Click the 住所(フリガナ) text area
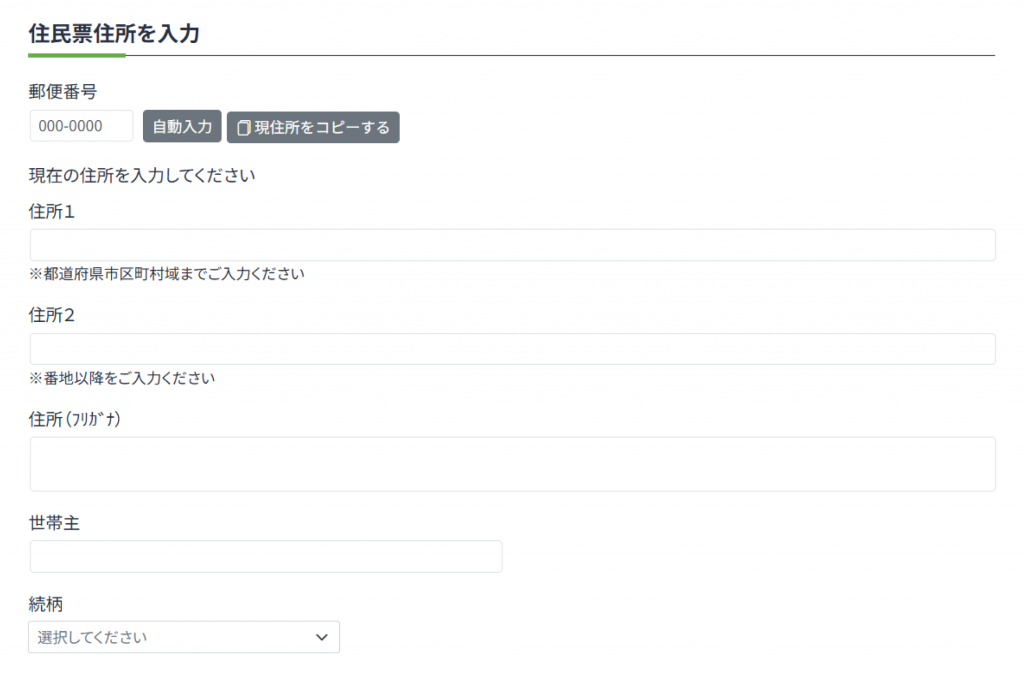The height and width of the screenshot is (683, 1024). [x=512, y=464]
